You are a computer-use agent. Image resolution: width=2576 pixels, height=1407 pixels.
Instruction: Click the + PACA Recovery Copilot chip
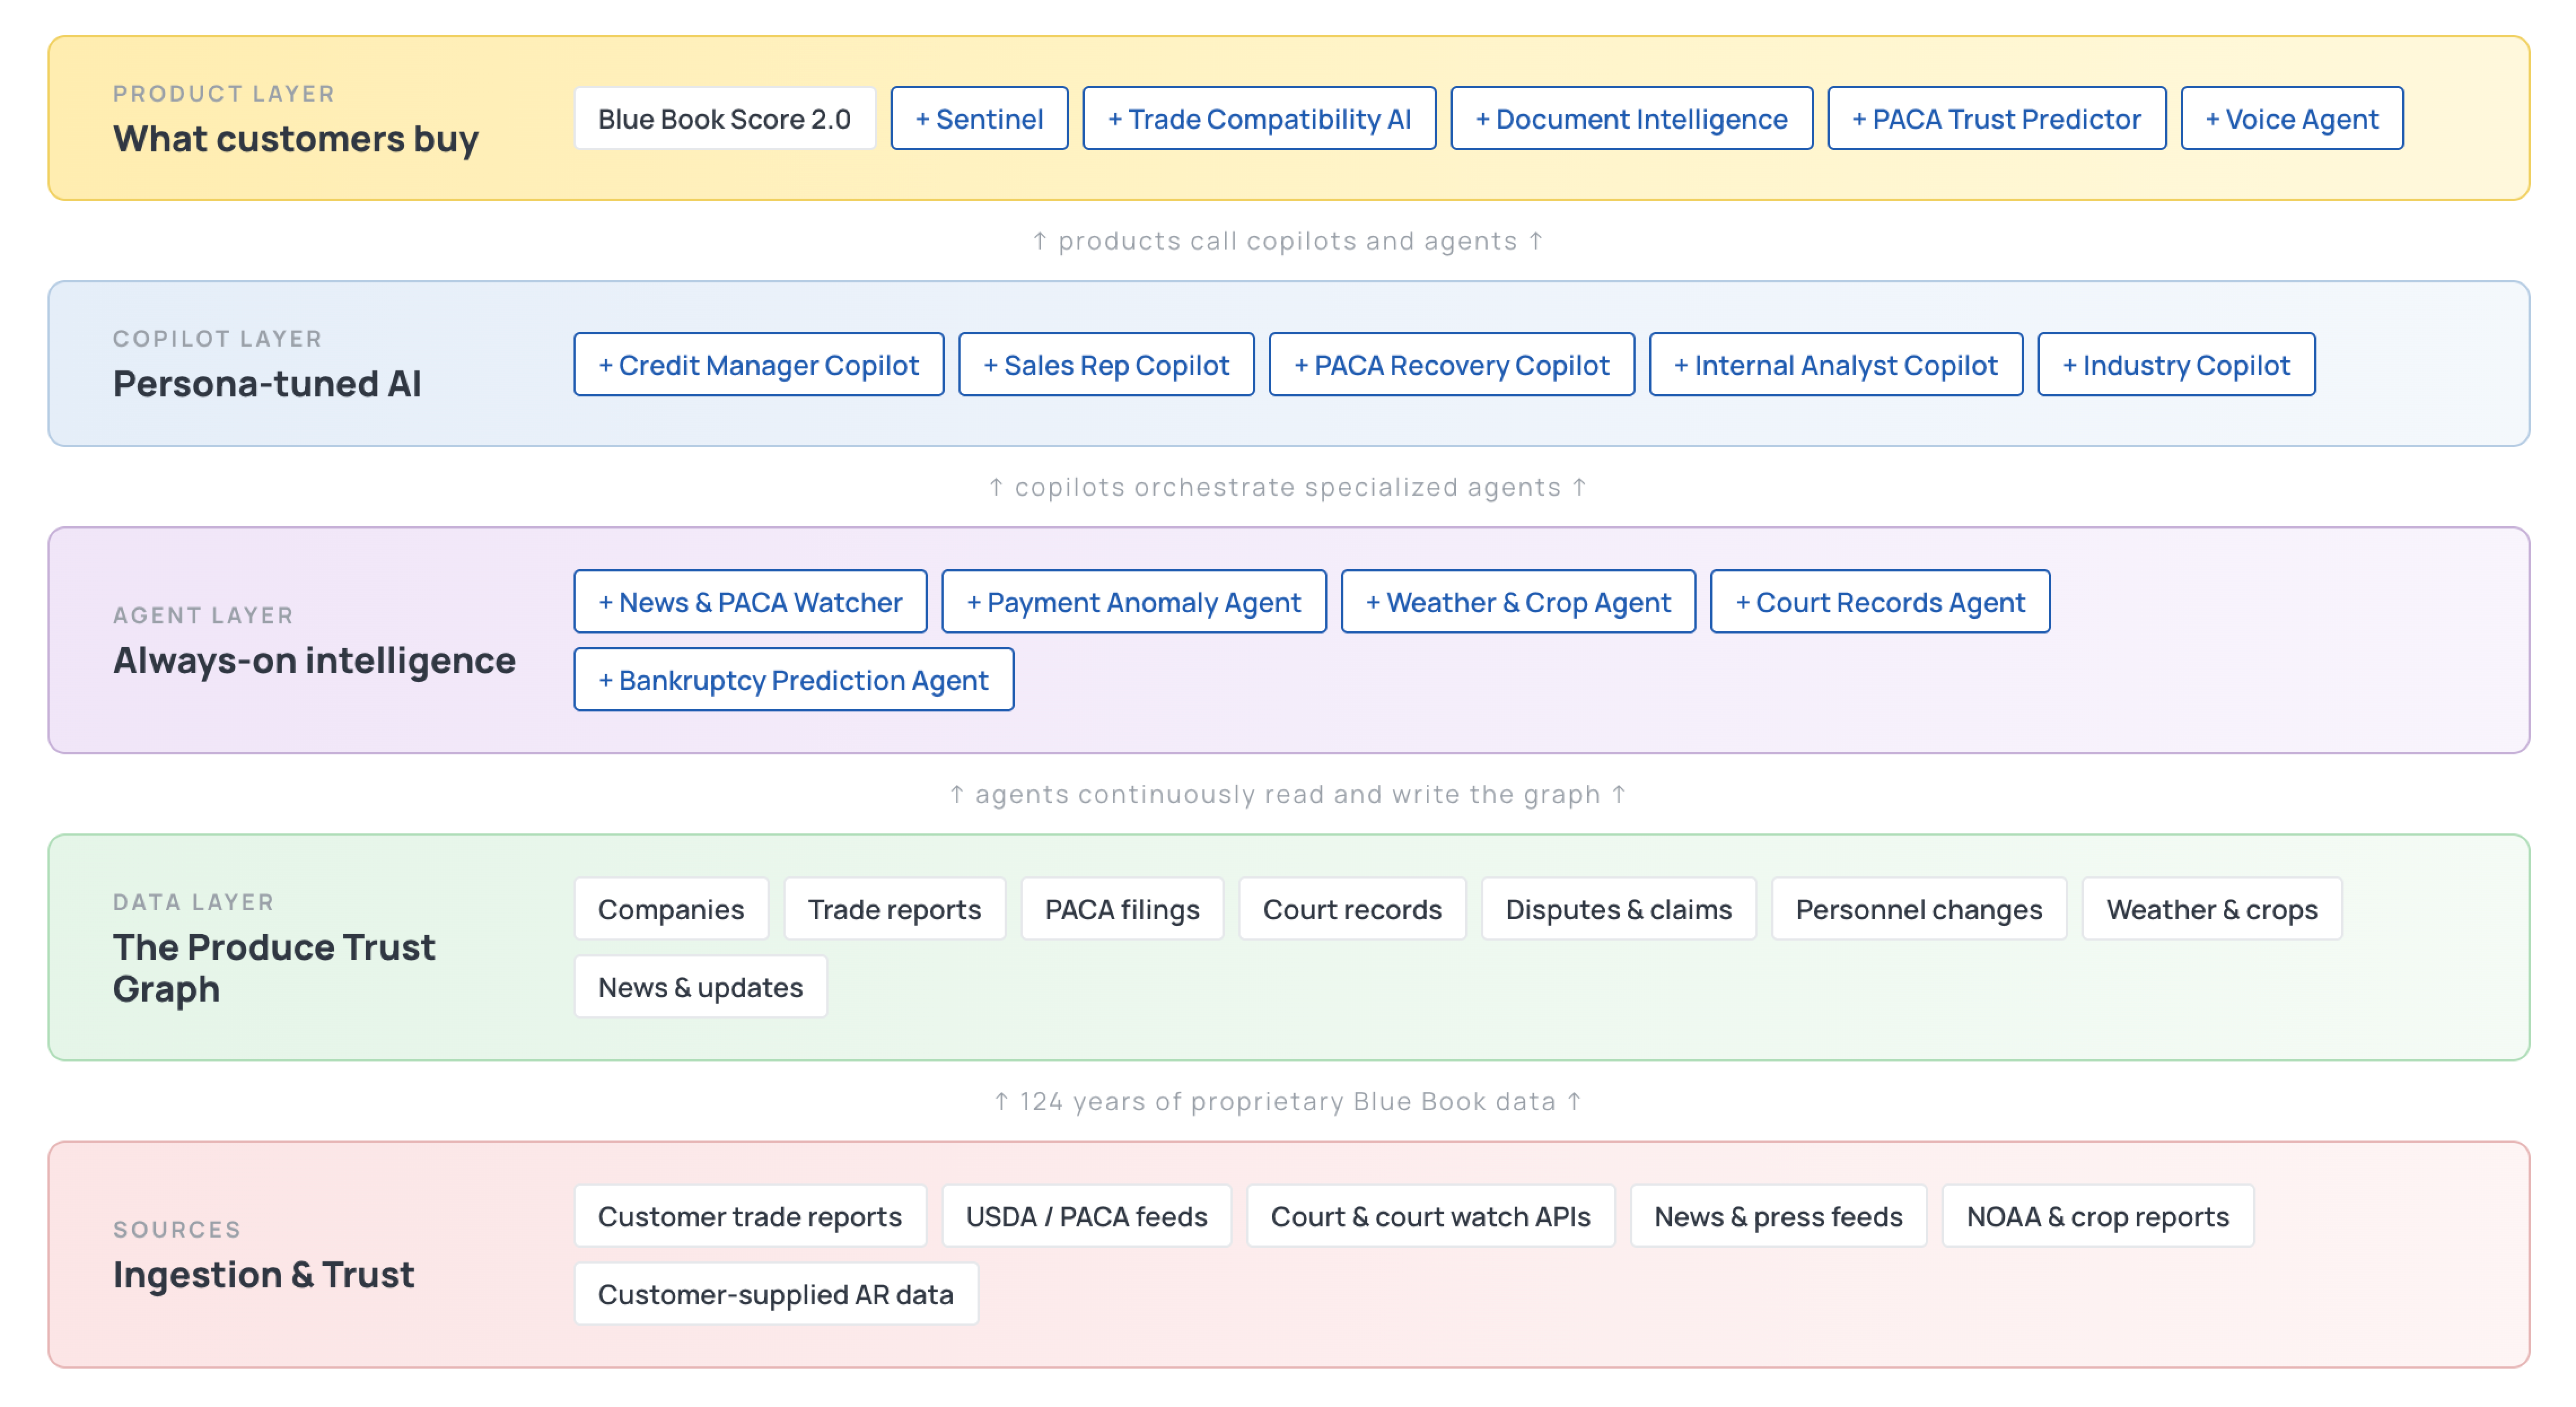click(1451, 365)
